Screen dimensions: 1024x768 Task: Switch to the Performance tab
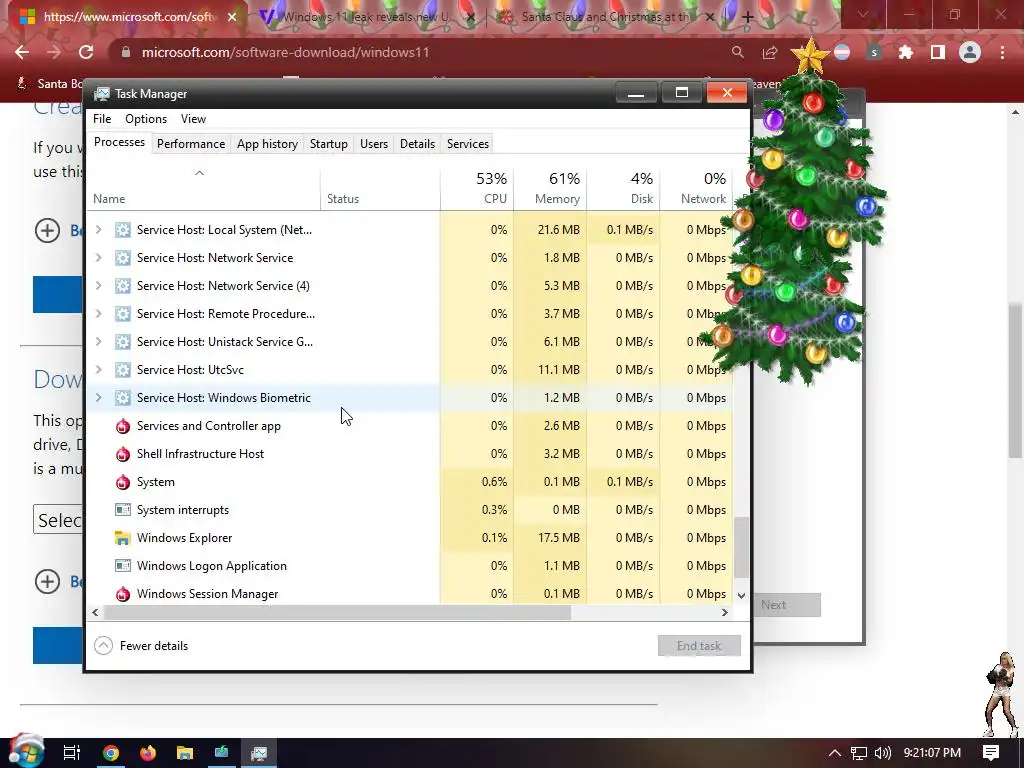click(x=191, y=144)
